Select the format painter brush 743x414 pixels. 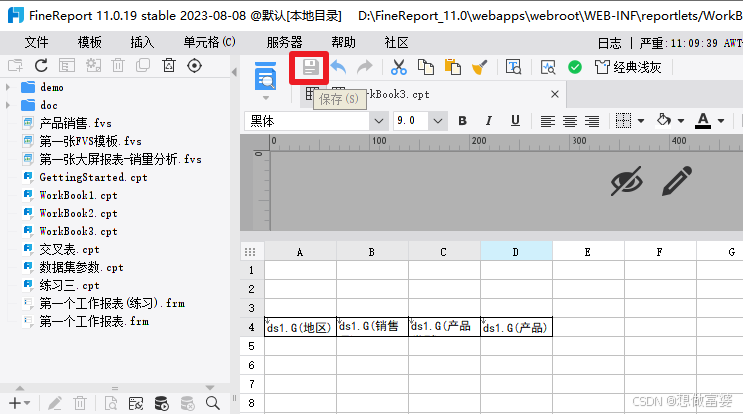480,67
